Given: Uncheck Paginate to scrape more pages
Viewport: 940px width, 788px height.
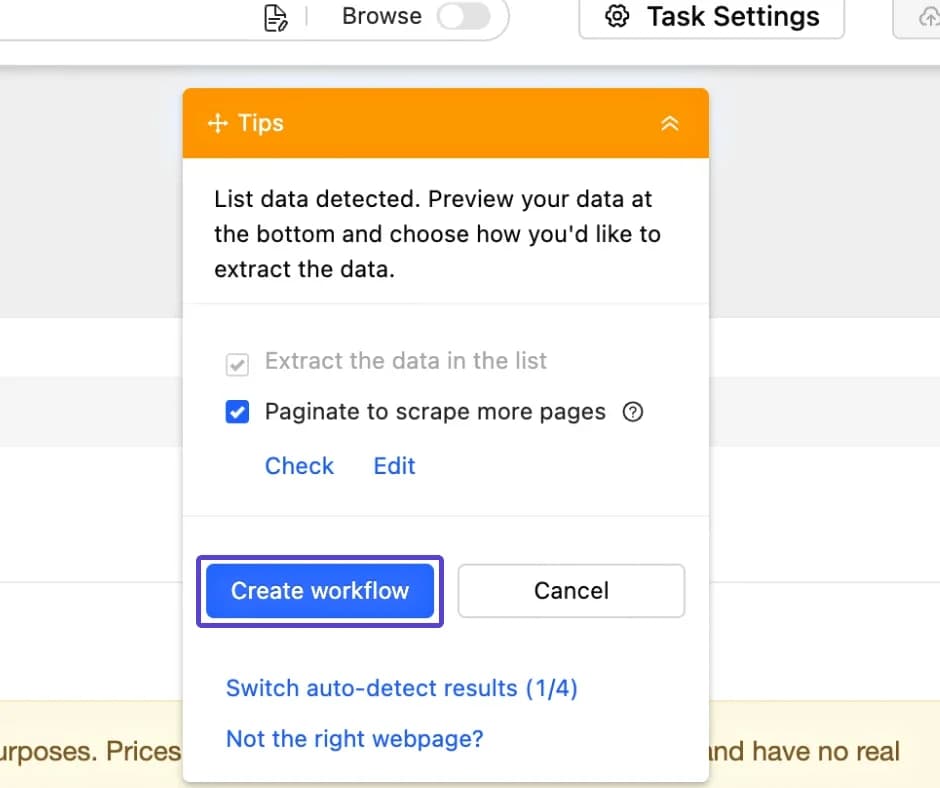Looking at the screenshot, I should (237, 412).
